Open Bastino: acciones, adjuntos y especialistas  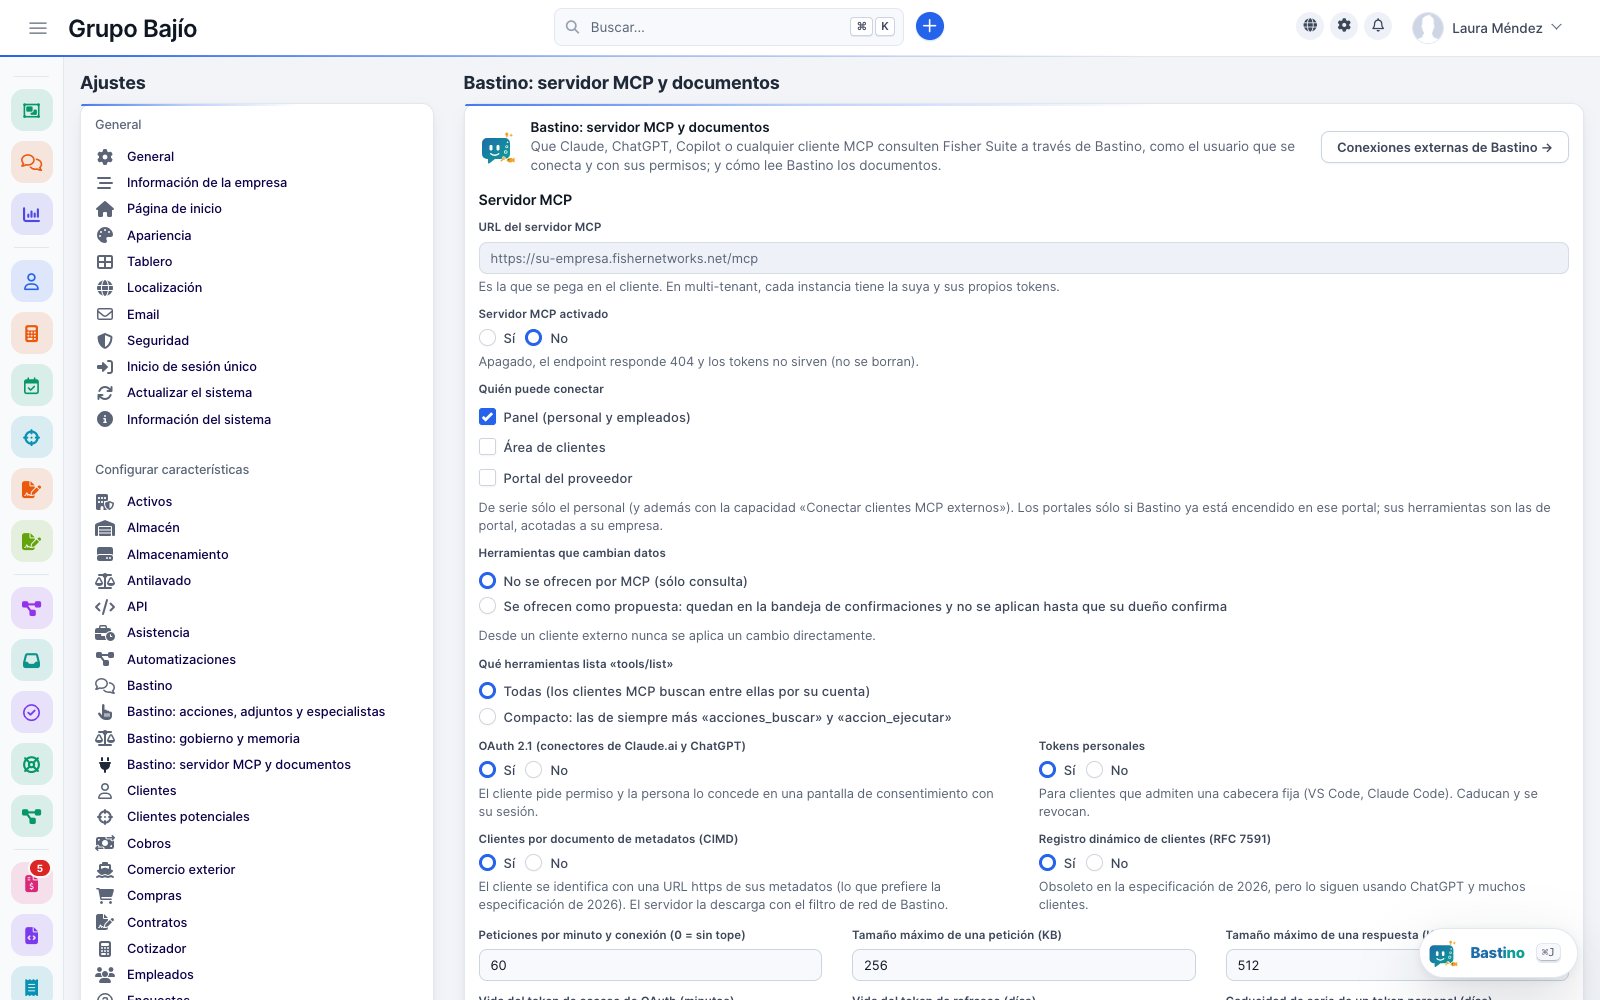point(255,711)
